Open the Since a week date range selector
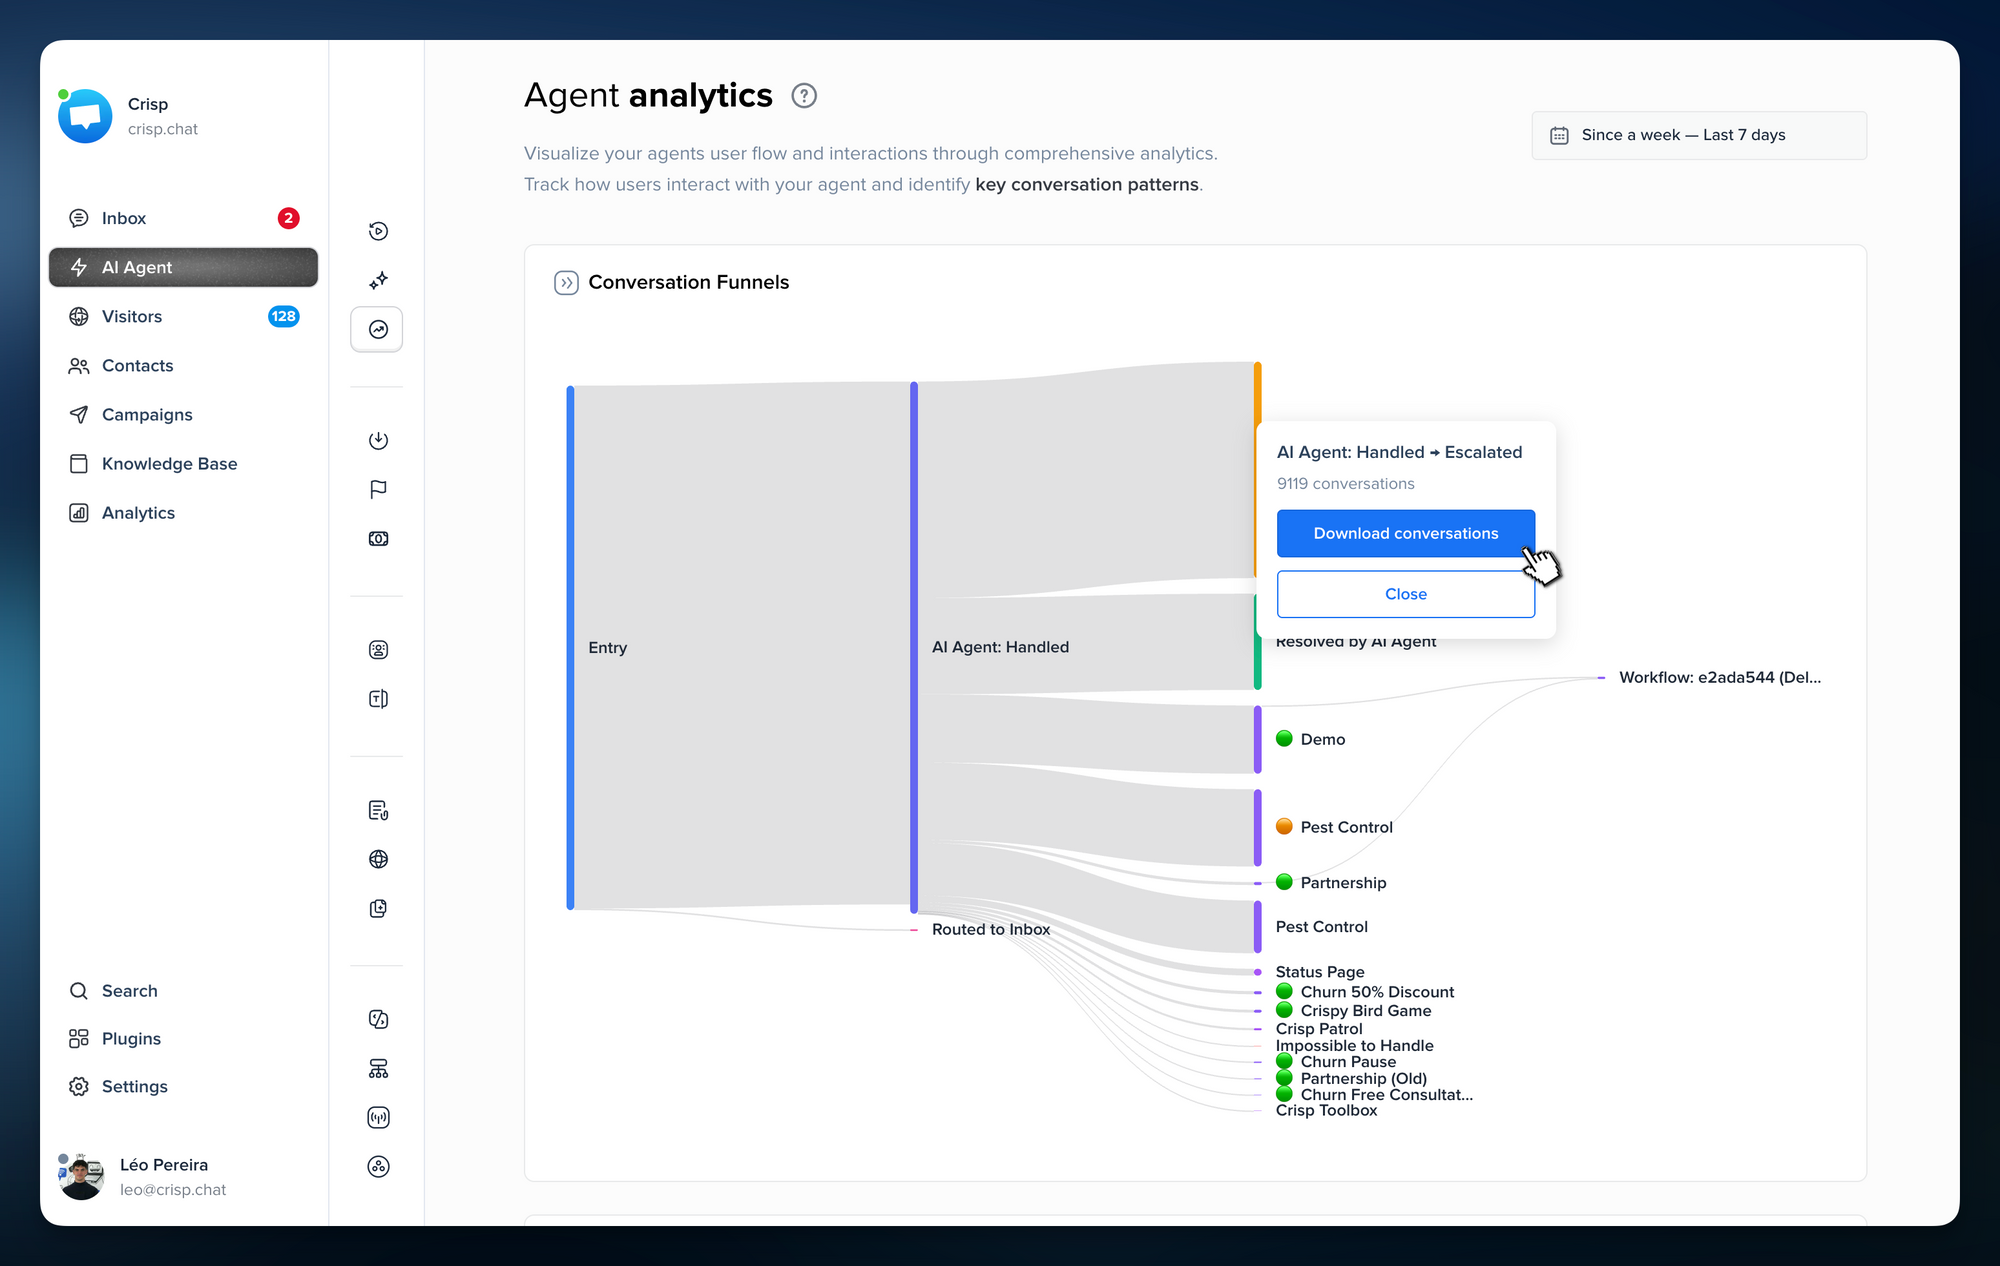Image resolution: width=2000 pixels, height=1266 pixels. click(1698, 135)
